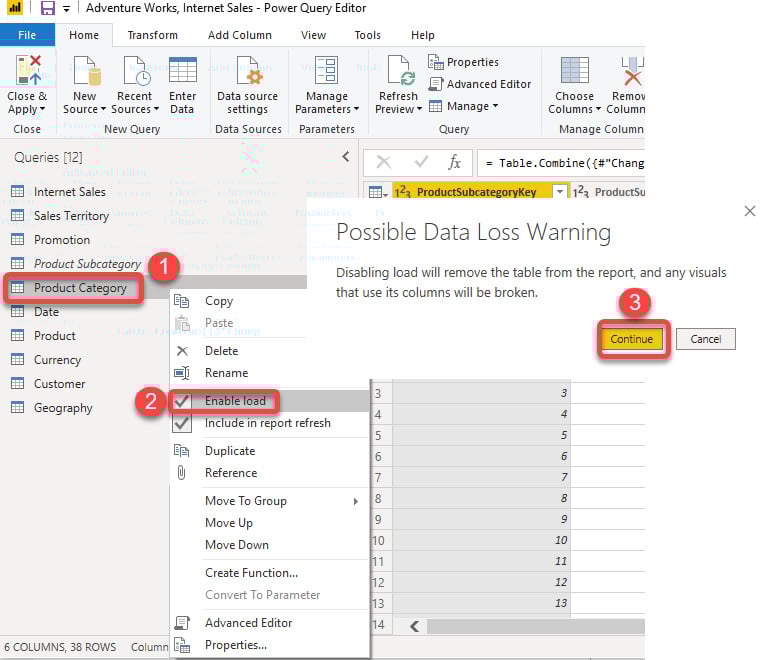Select the Currency query
This screenshot has height=660, width=762.
(x=57, y=360)
